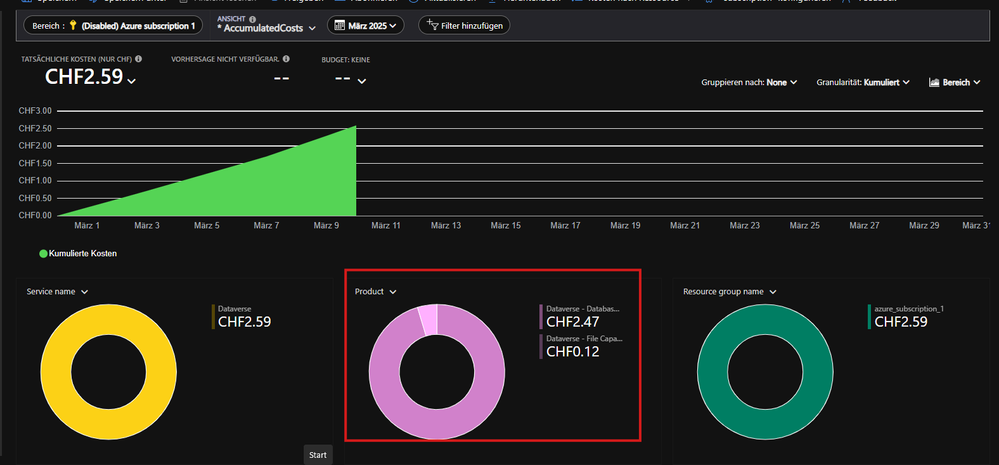Screen dimensions: 999x465
Task: Expand the Budget: Keine chevron
Action: point(362,81)
